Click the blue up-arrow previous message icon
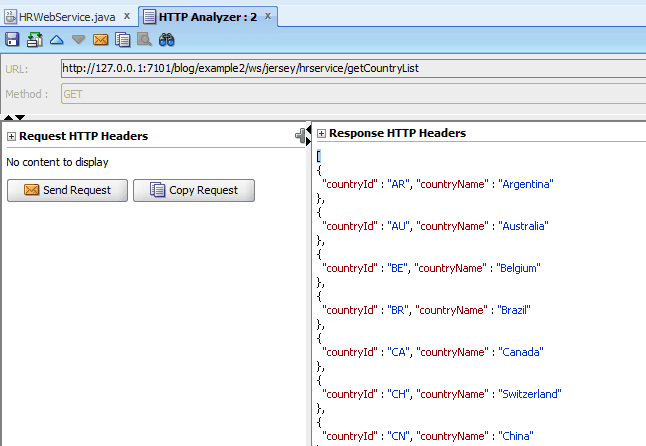The image size is (646, 446). pyautogui.click(x=56, y=40)
